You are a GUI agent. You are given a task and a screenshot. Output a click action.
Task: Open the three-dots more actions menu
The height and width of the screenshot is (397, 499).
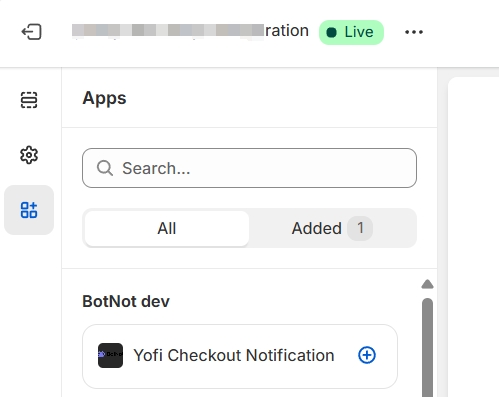click(x=414, y=32)
